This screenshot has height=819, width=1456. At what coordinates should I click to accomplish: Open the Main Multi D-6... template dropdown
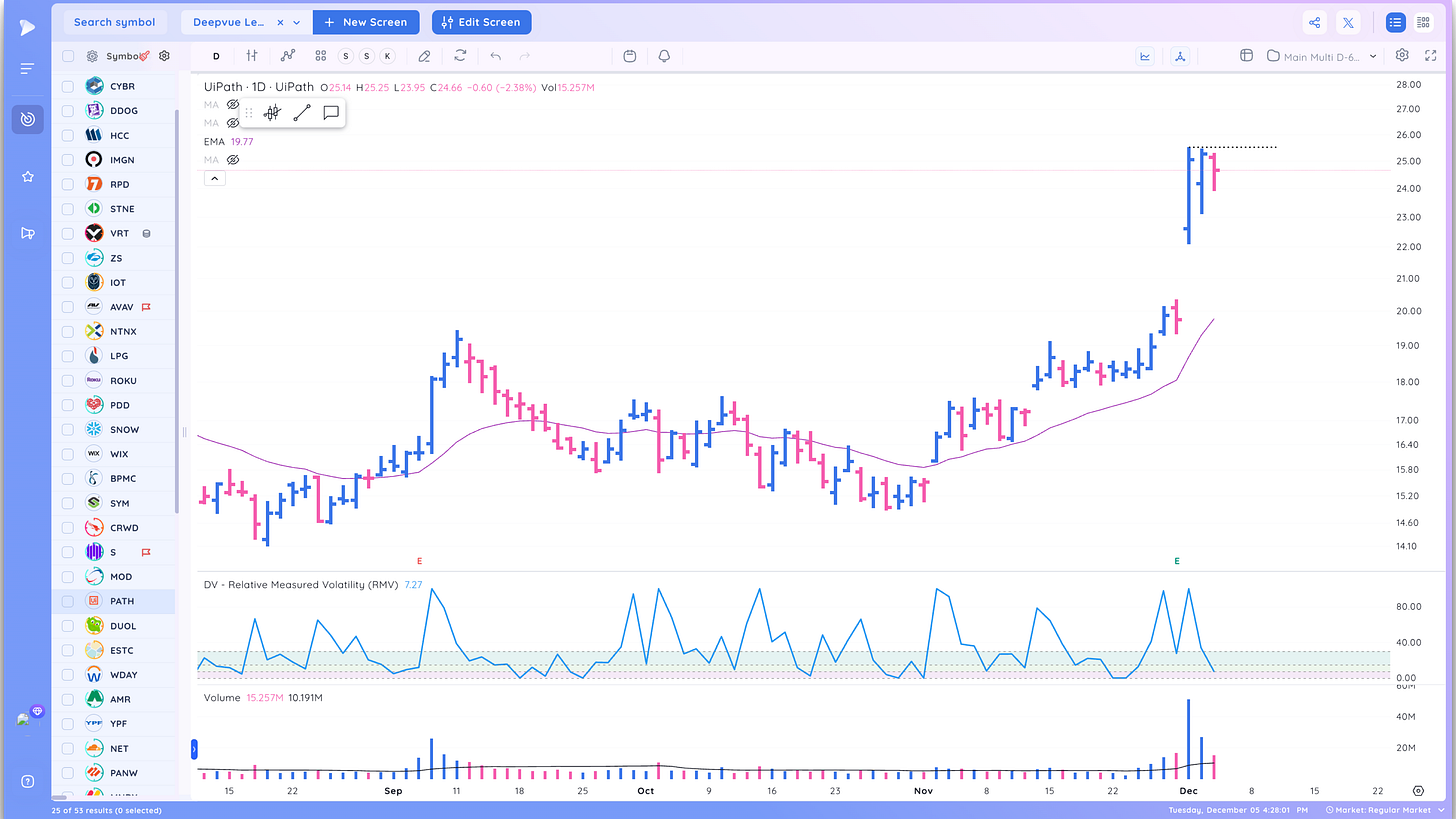(1323, 56)
